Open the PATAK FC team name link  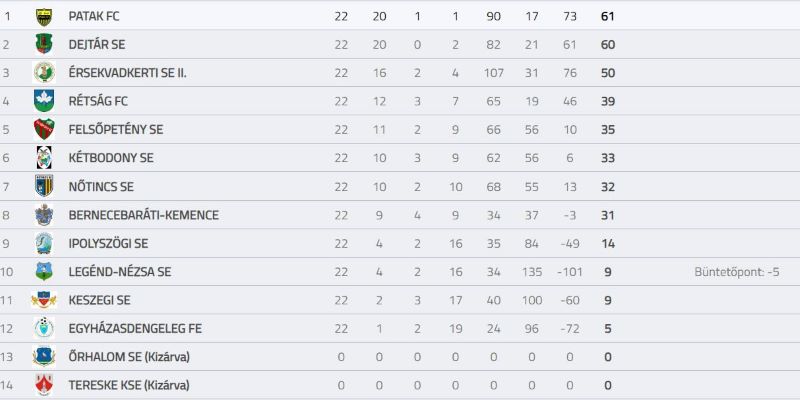click(x=94, y=16)
